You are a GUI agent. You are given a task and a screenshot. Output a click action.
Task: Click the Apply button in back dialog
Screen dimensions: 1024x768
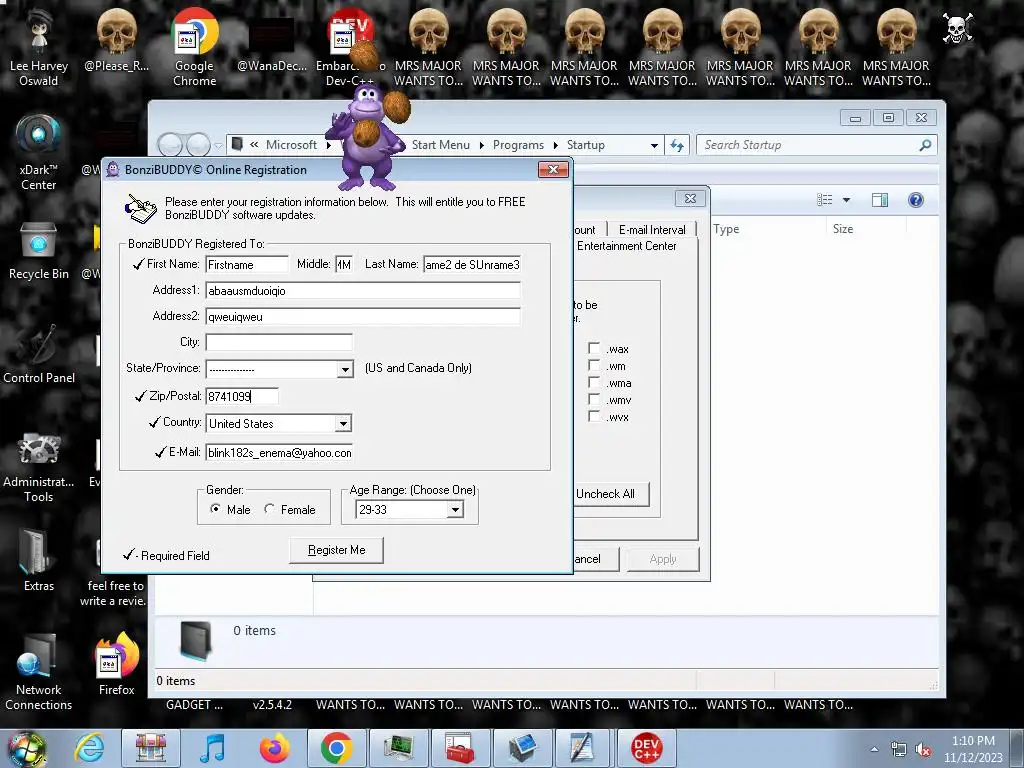coord(663,559)
